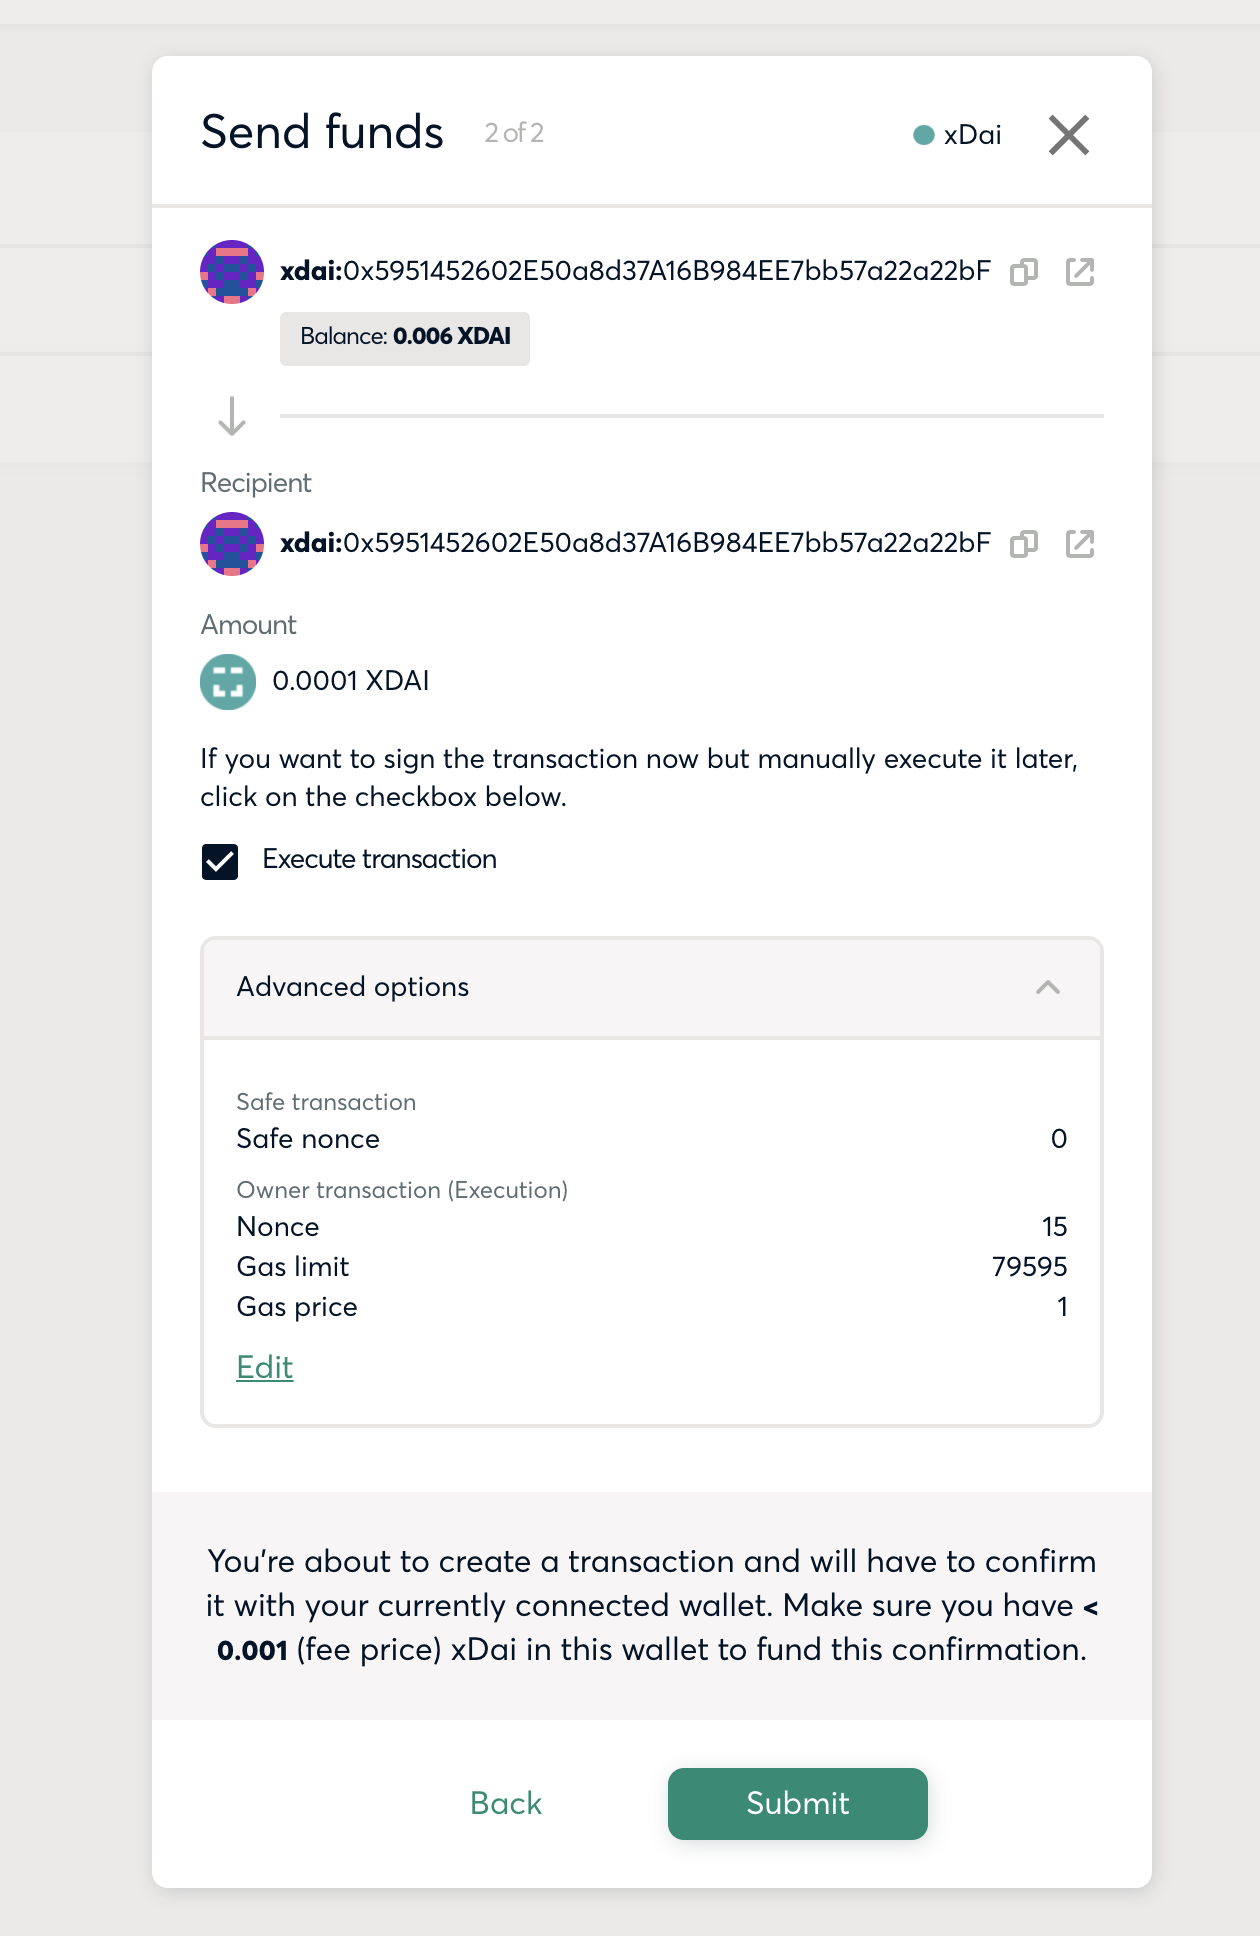
Task: Click the Execute transaction label
Action: [379, 859]
